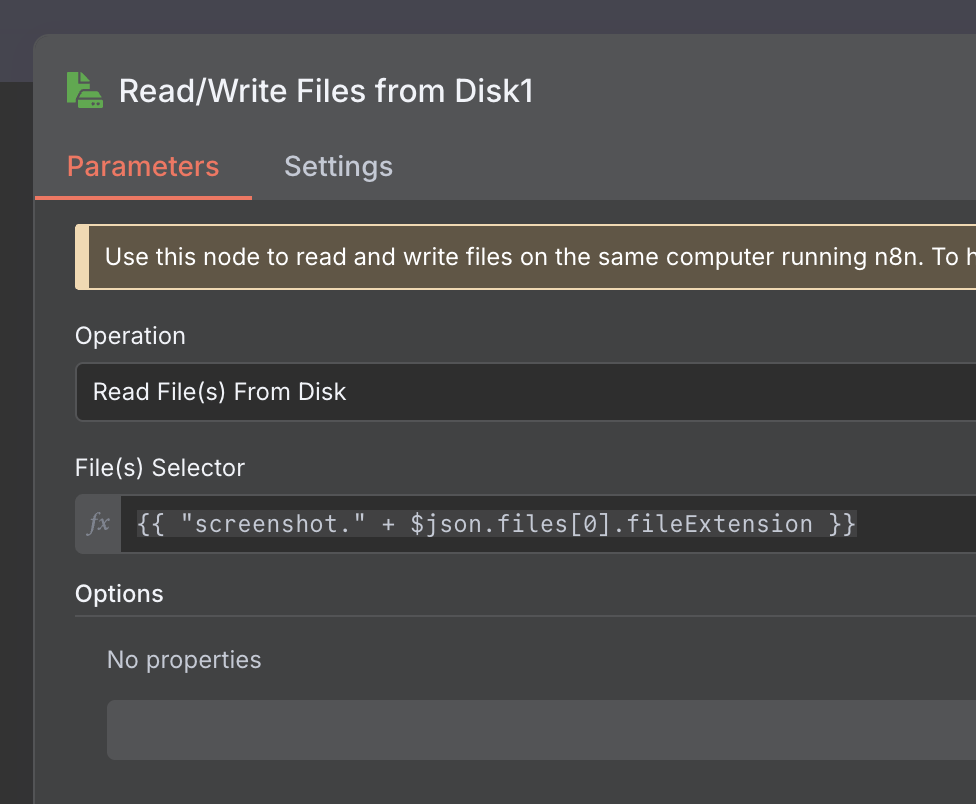Open the Settings tab

338,166
